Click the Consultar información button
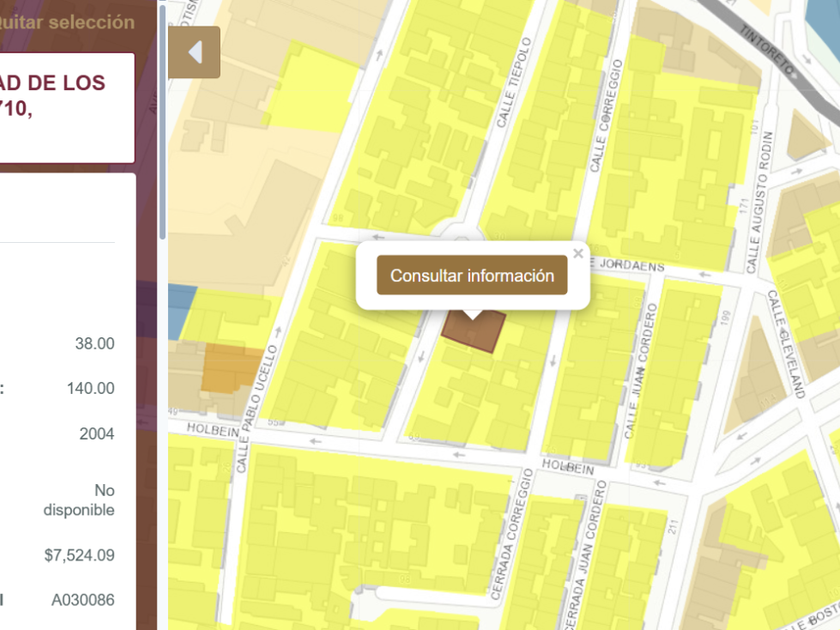 click(x=472, y=275)
